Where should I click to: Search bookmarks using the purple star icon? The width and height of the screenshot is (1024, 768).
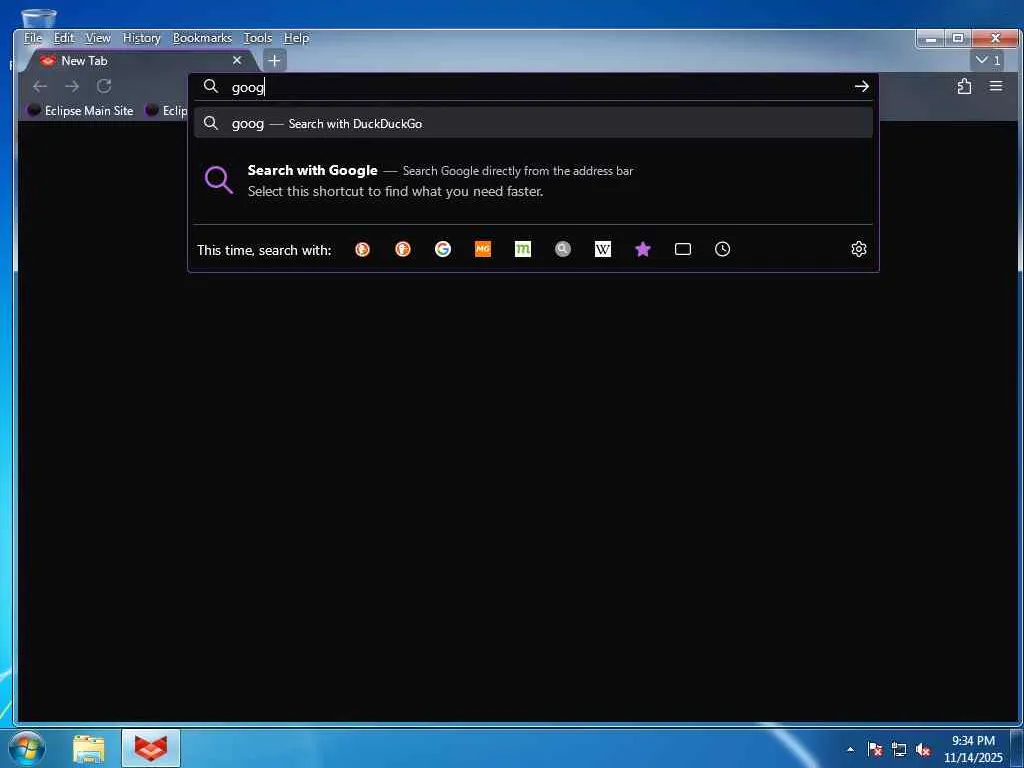pyautogui.click(x=643, y=249)
